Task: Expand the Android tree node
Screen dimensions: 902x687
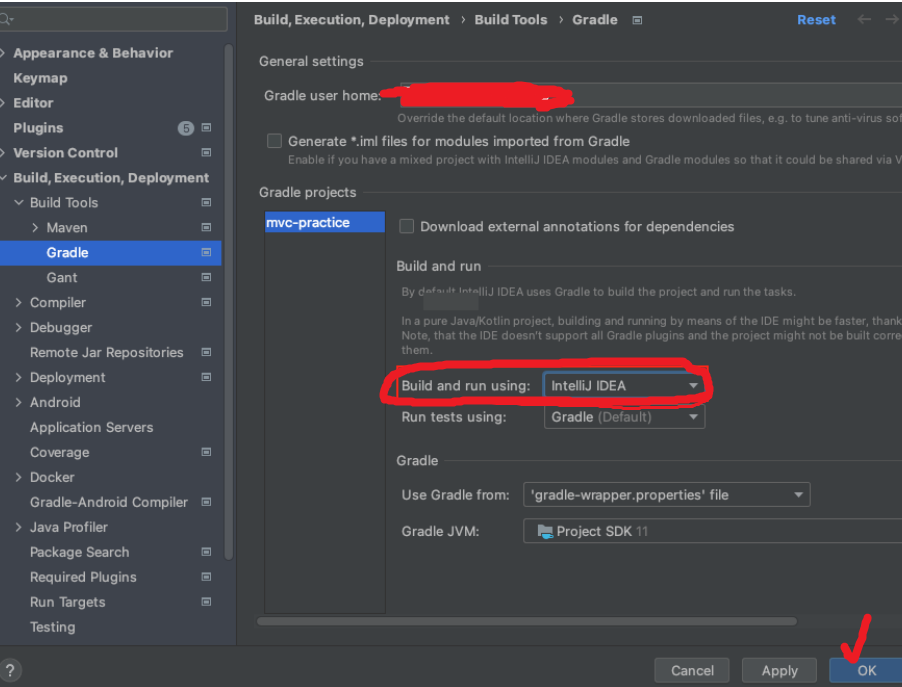Action: pos(18,402)
